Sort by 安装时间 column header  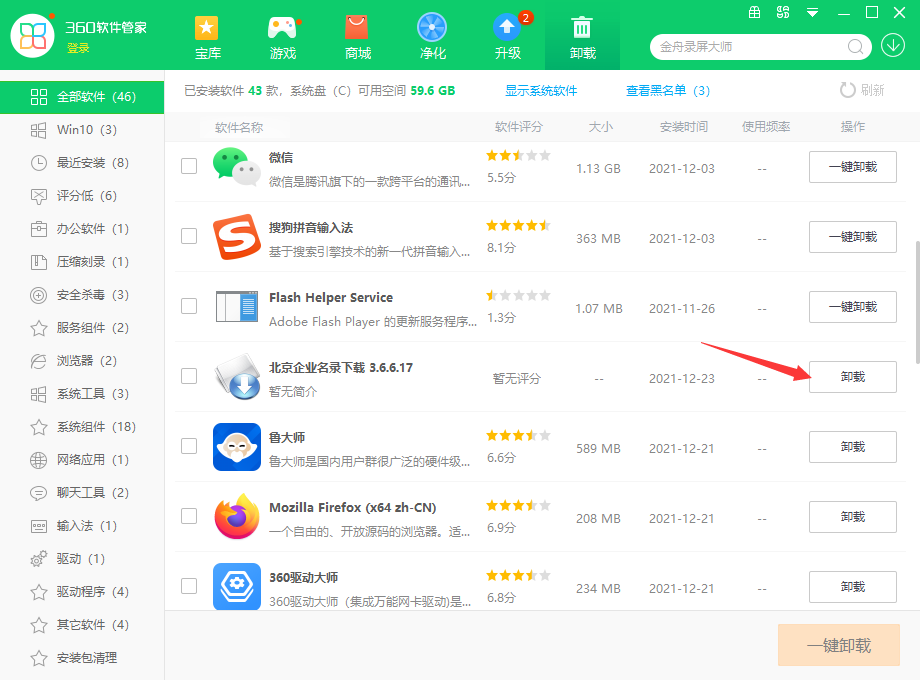pyautogui.click(x=684, y=127)
